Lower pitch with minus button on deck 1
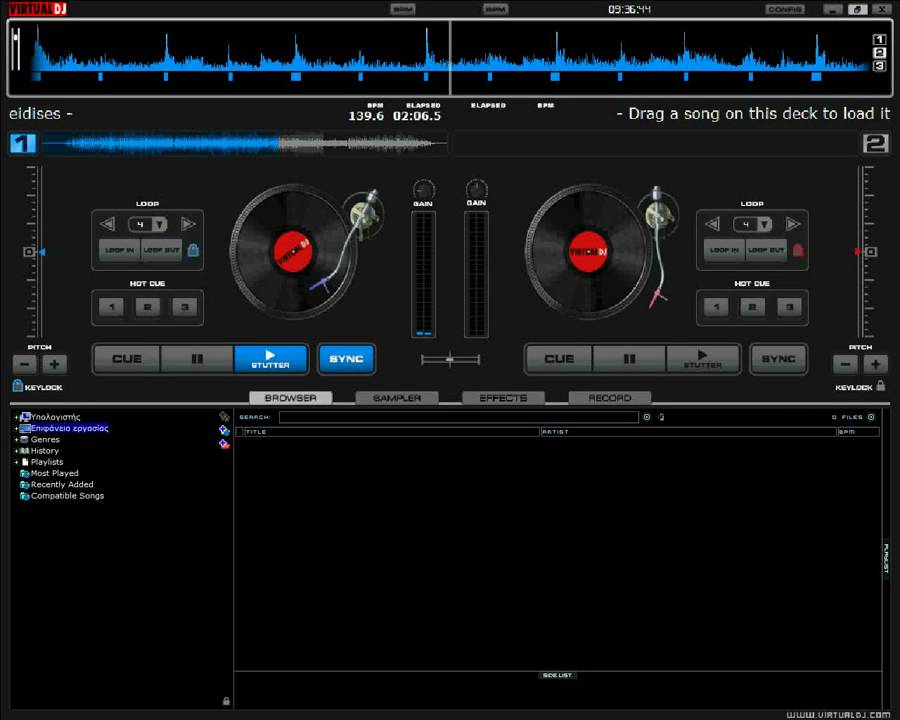The image size is (900, 720). pos(24,364)
